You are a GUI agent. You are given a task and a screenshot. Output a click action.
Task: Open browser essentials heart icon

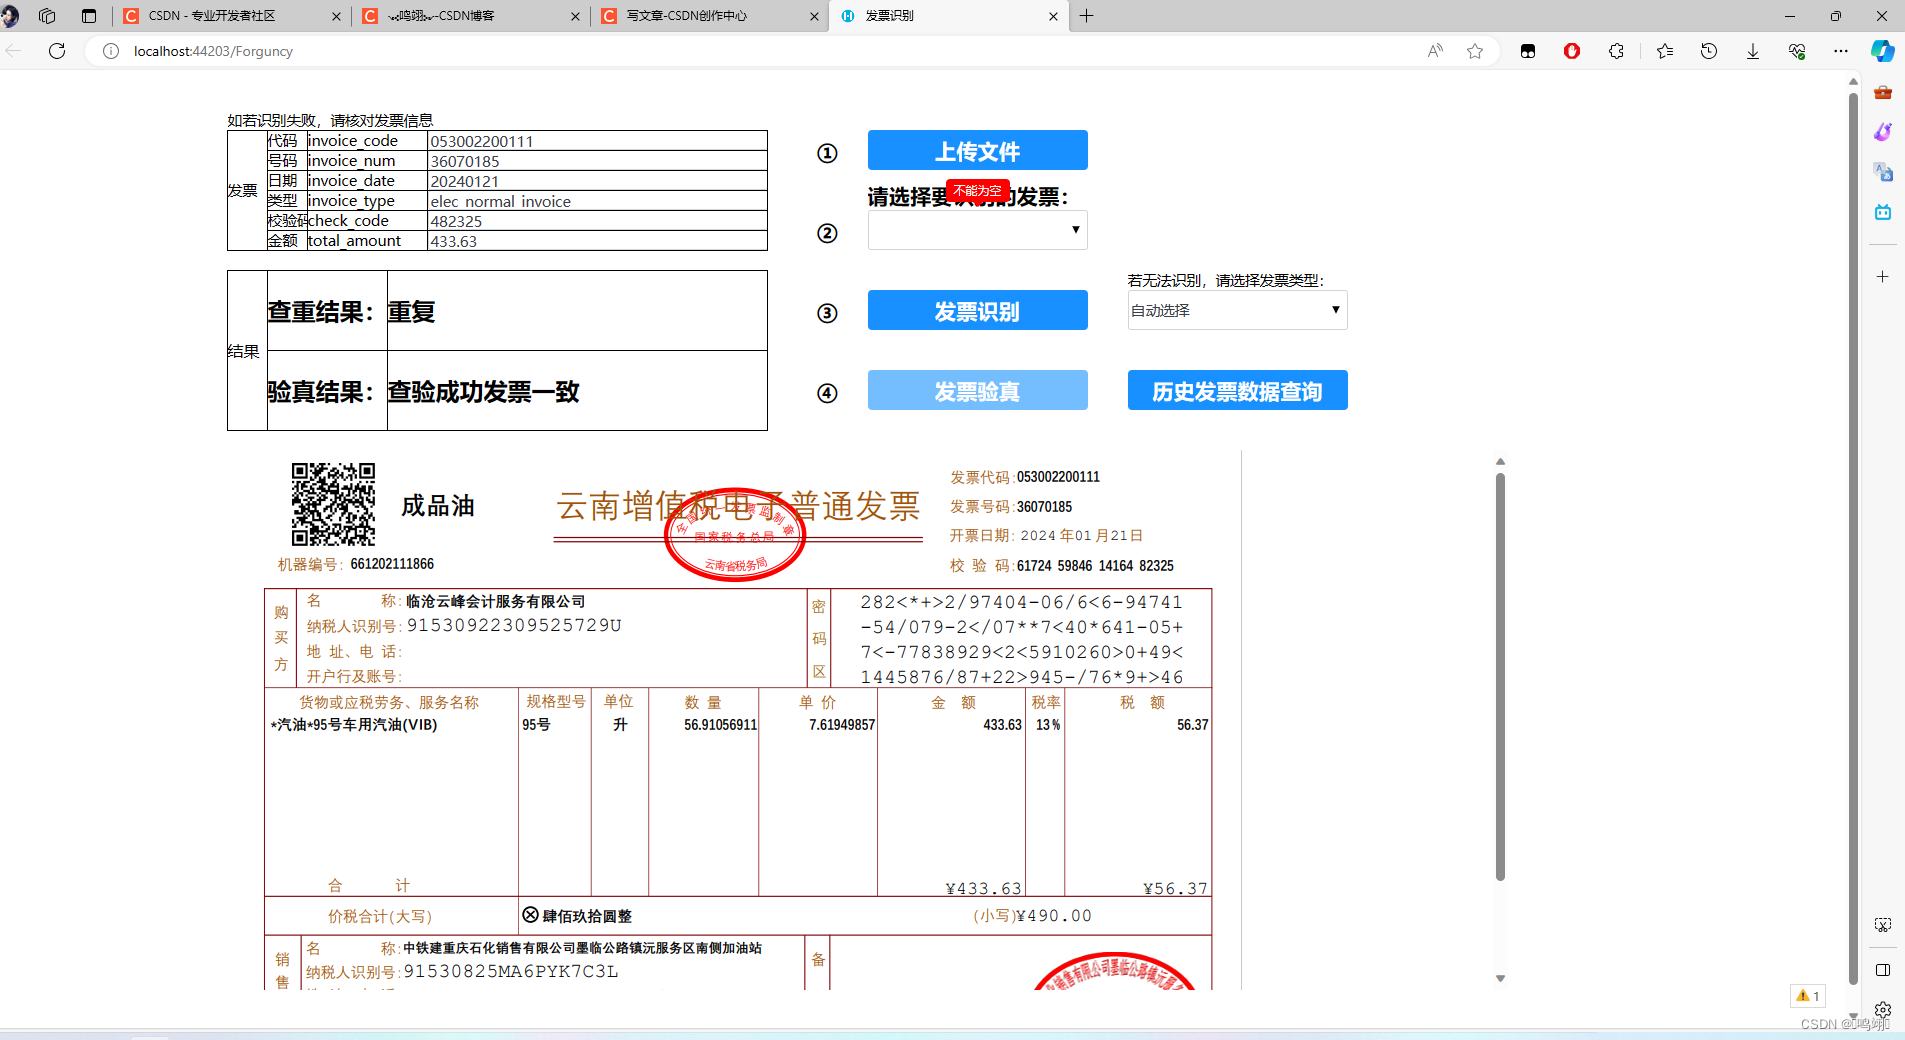[x=1797, y=51]
